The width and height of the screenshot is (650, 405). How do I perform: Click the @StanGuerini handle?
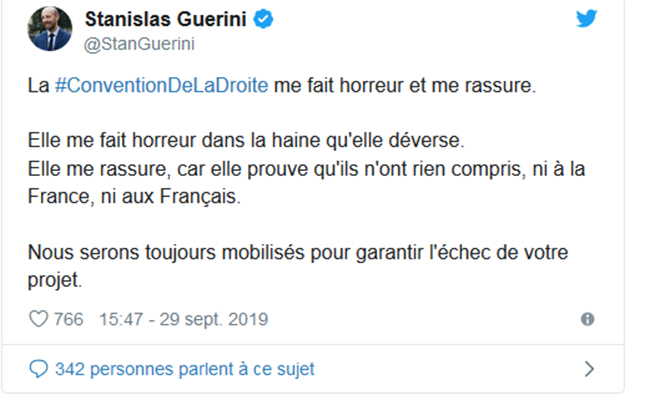tap(133, 43)
